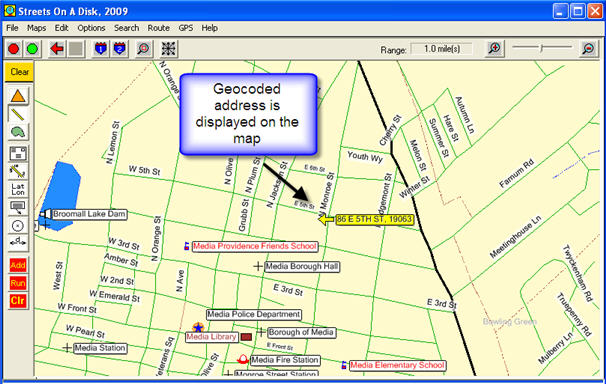Click the yellow Clear button
The height and width of the screenshot is (384, 606).
click(19, 72)
